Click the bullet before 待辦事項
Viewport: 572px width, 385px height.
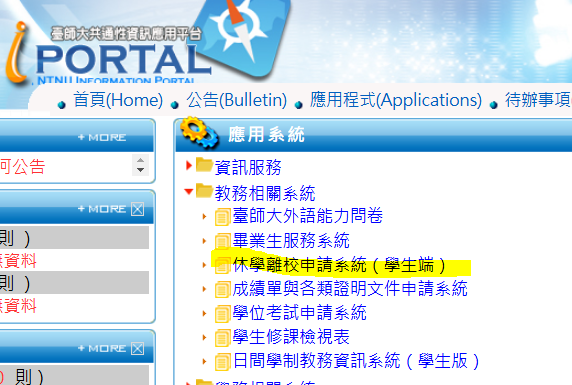click(494, 105)
